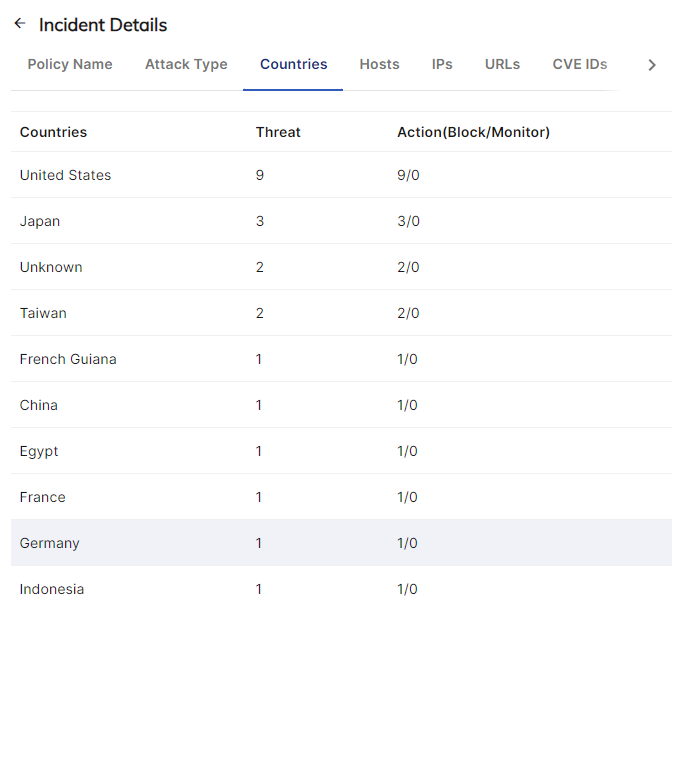Switch to the Policy Name tab

70,64
